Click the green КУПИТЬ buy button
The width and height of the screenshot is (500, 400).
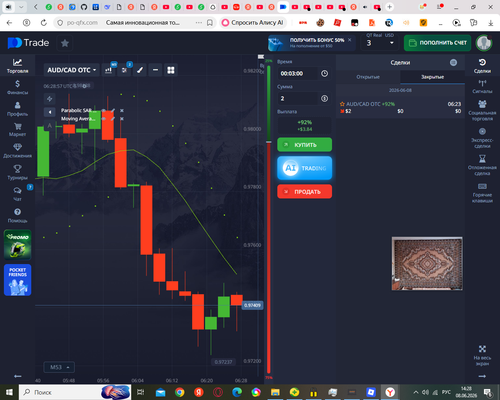305,145
